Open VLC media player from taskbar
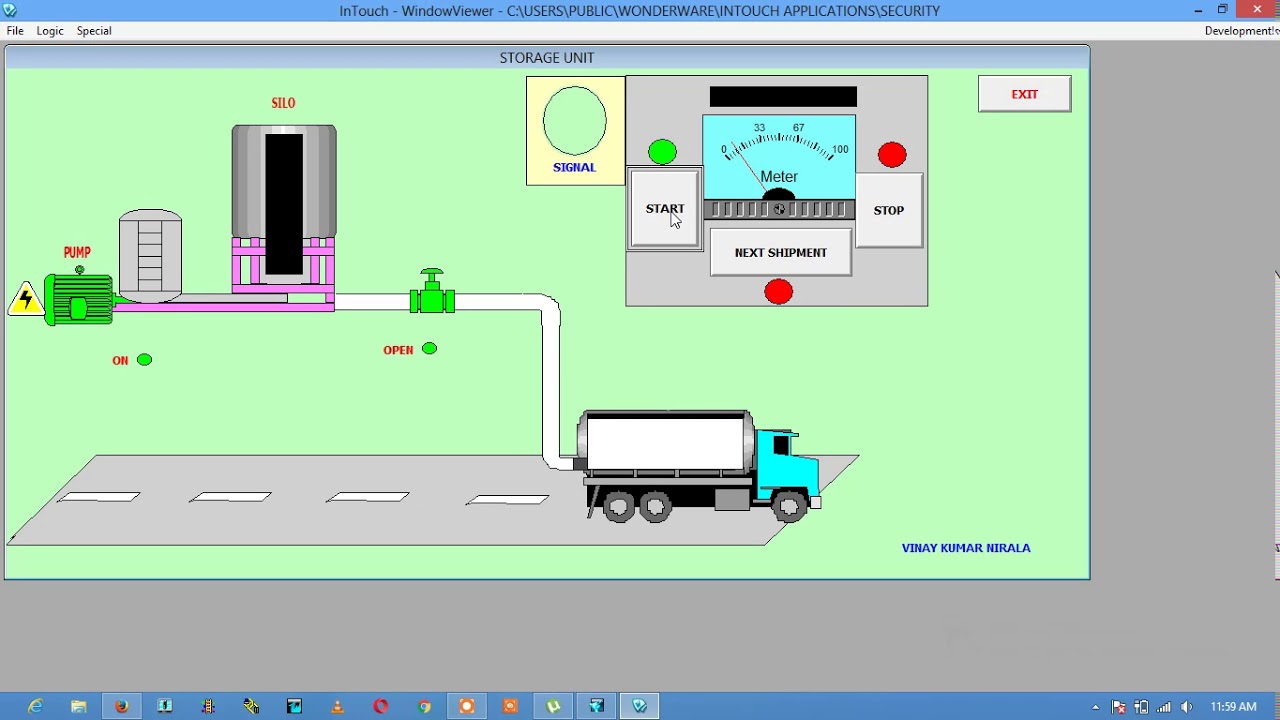The width and height of the screenshot is (1280, 720). click(337, 707)
